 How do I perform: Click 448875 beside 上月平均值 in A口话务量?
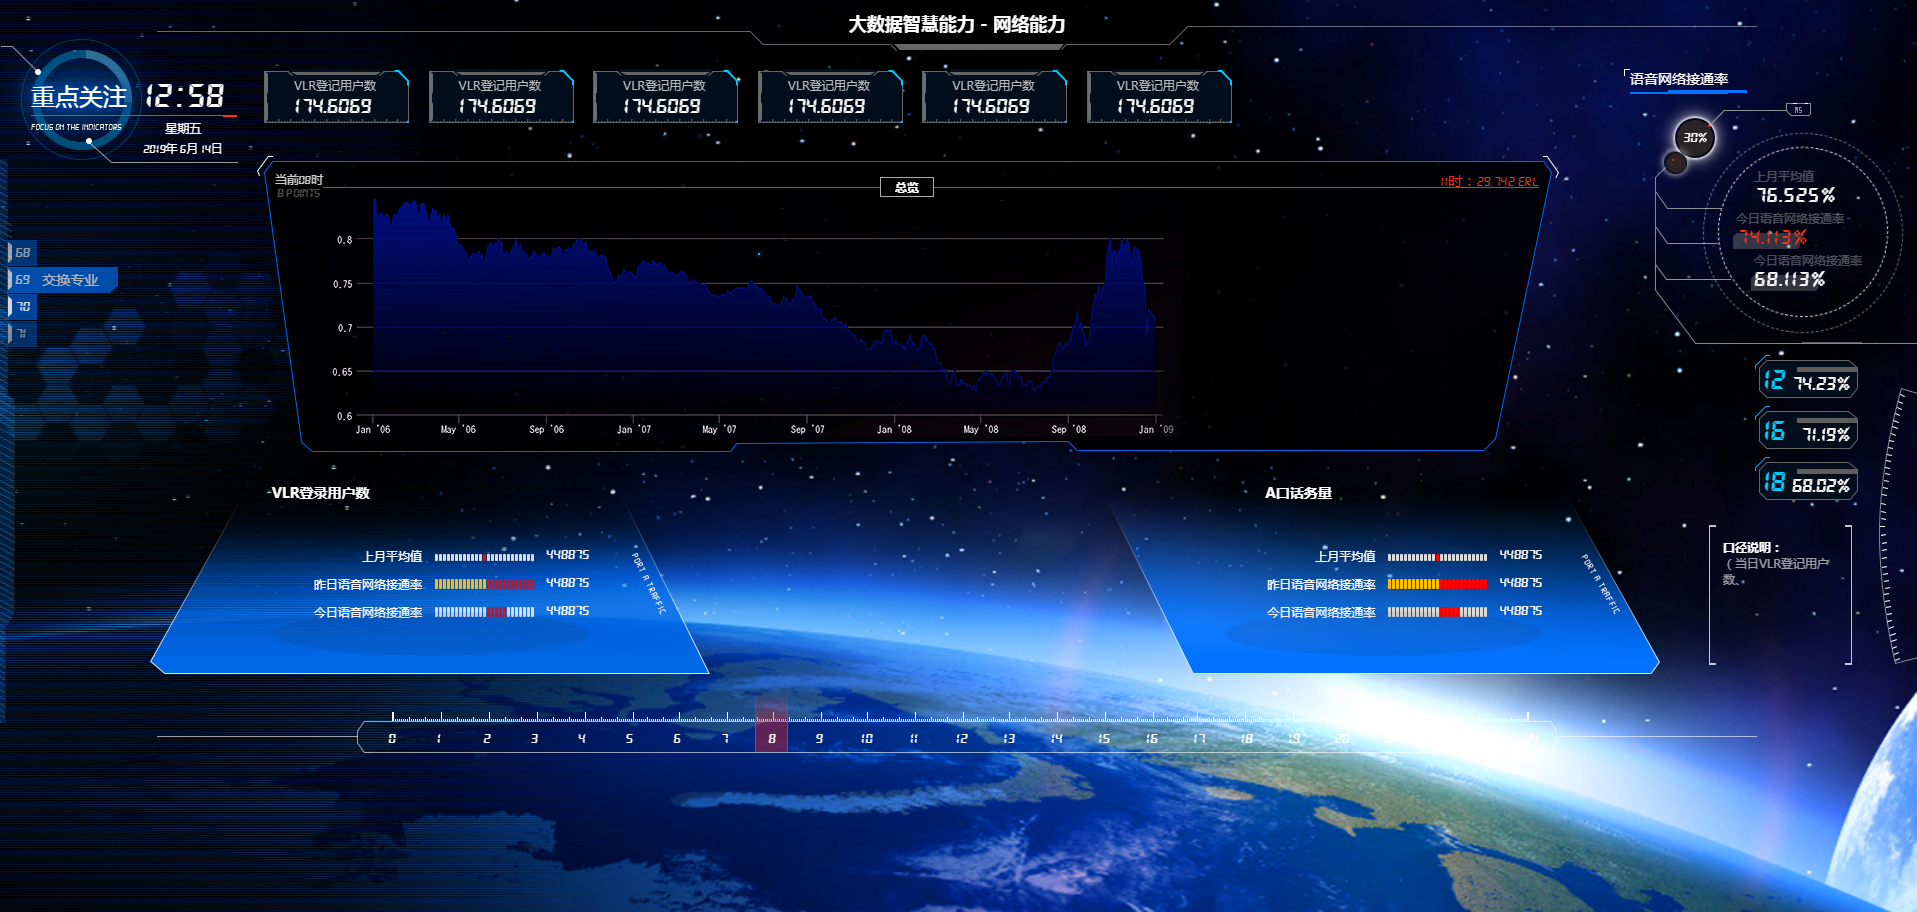tap(1520, 555)
